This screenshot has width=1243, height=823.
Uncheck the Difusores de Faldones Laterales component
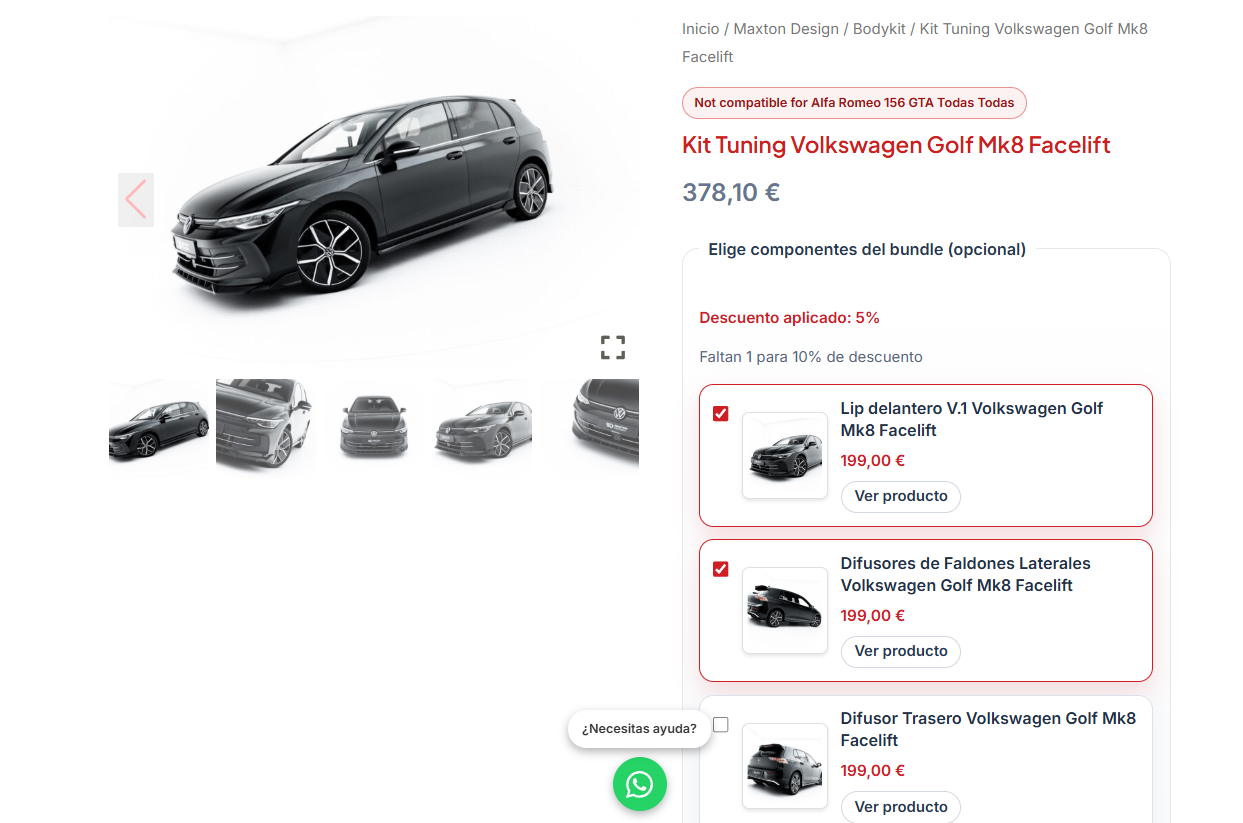pos(720,568)
